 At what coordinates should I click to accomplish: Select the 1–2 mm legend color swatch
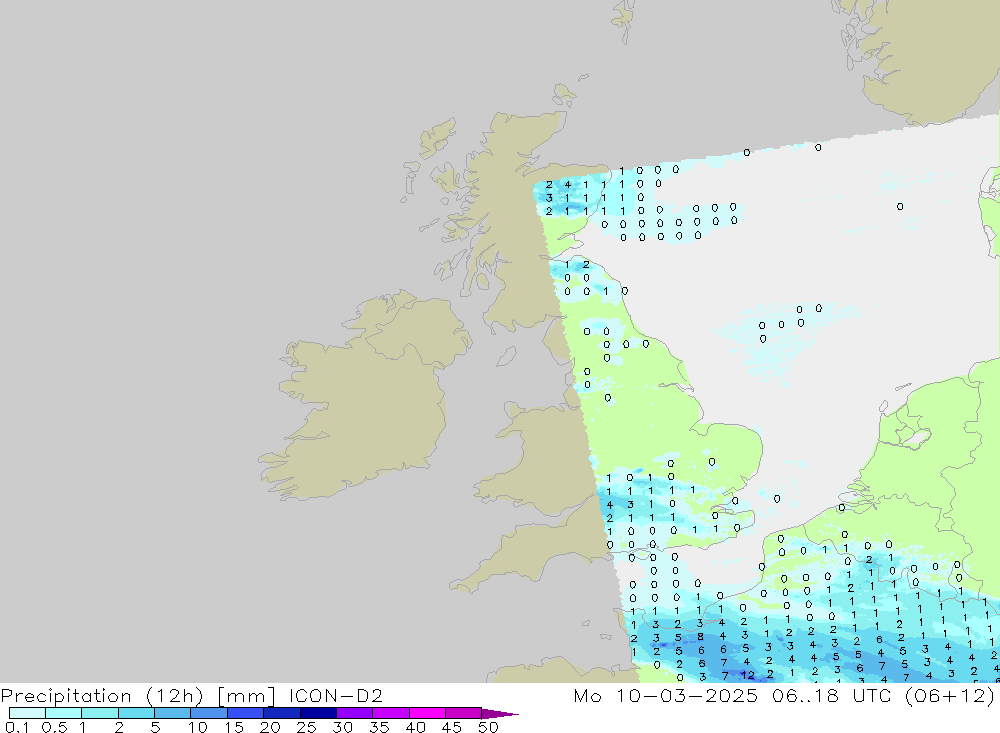click(x=100, y=713)
